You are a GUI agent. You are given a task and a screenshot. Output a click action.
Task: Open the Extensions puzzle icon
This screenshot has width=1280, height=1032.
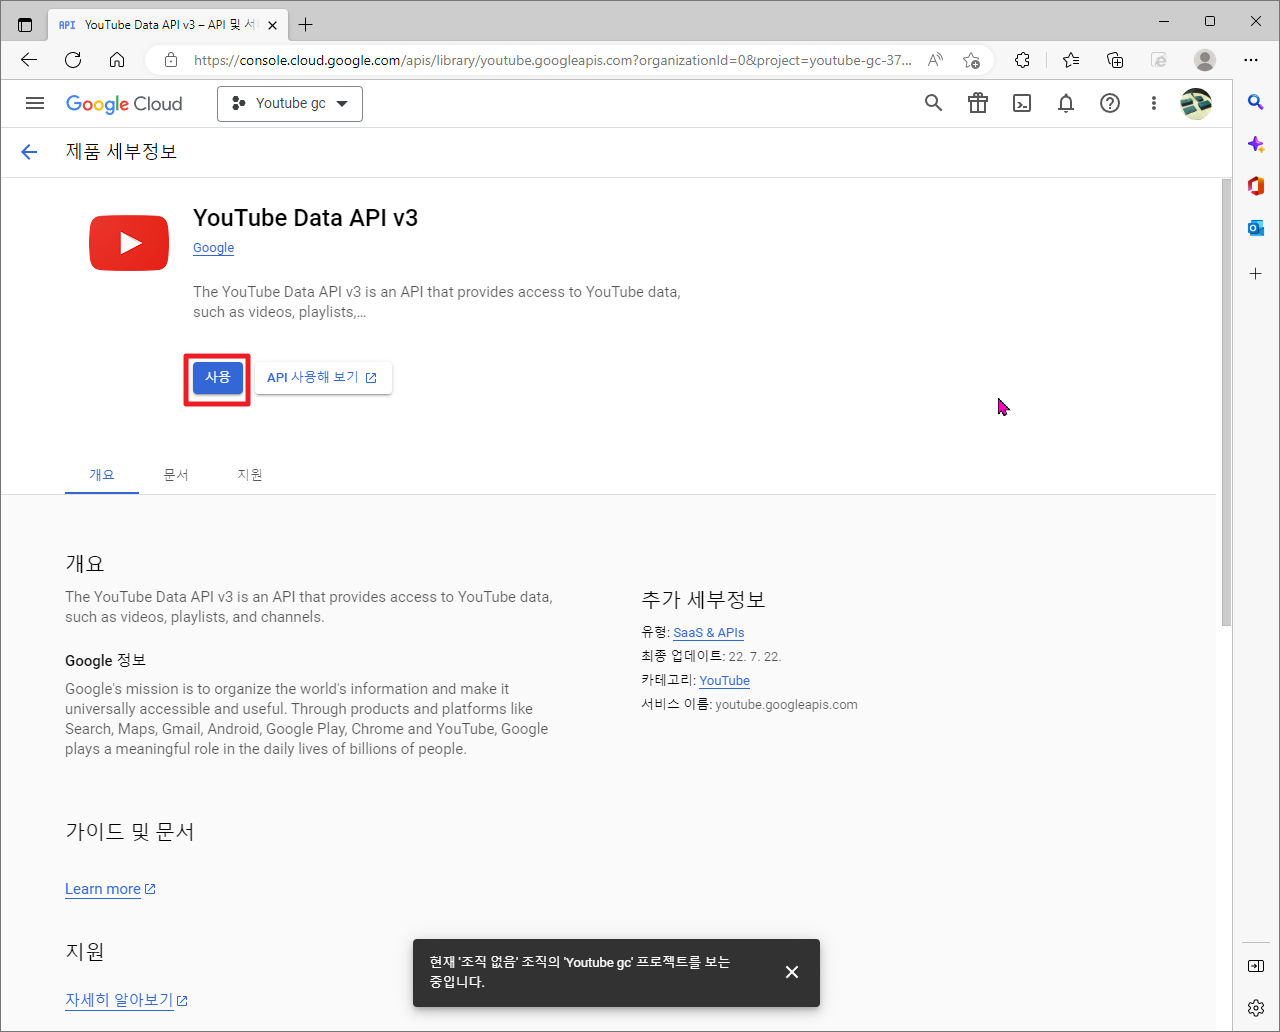pos(1022,60)
